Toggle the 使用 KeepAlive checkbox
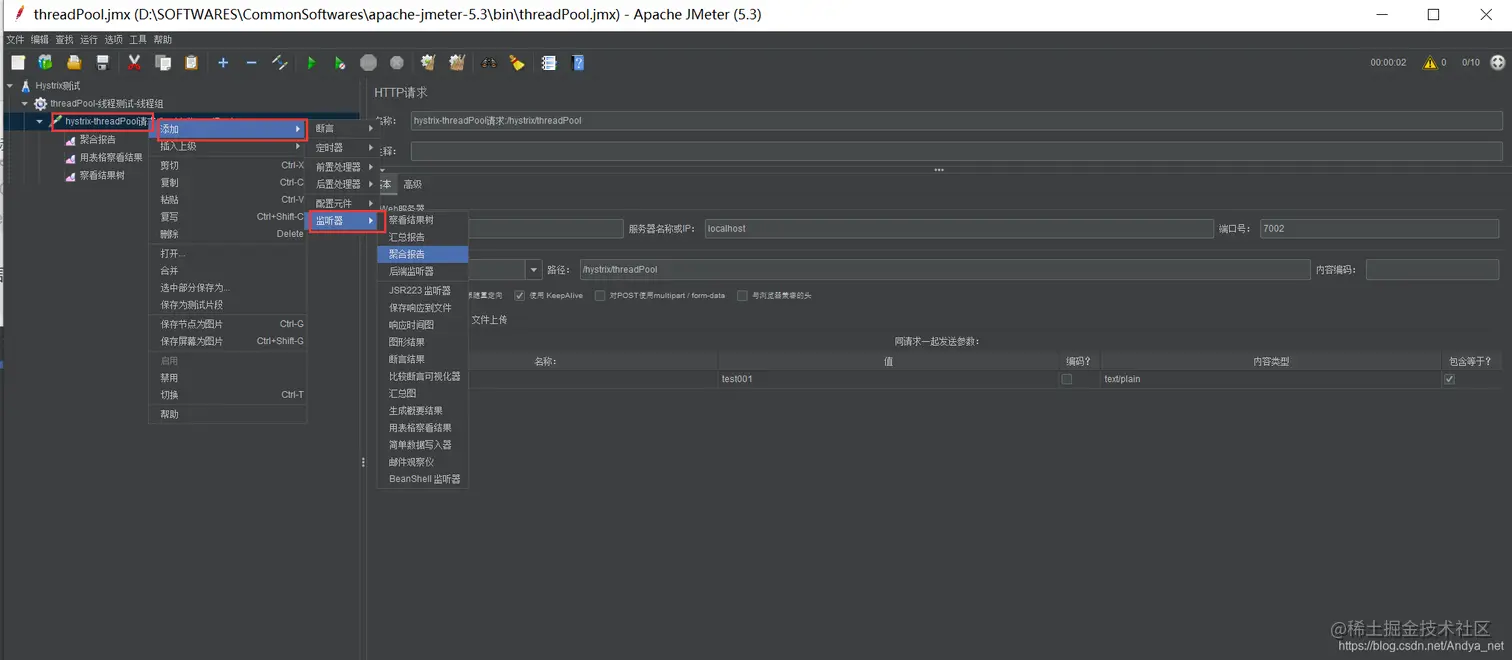Screen dimensions: 1512x660 [x=520, y=296]
